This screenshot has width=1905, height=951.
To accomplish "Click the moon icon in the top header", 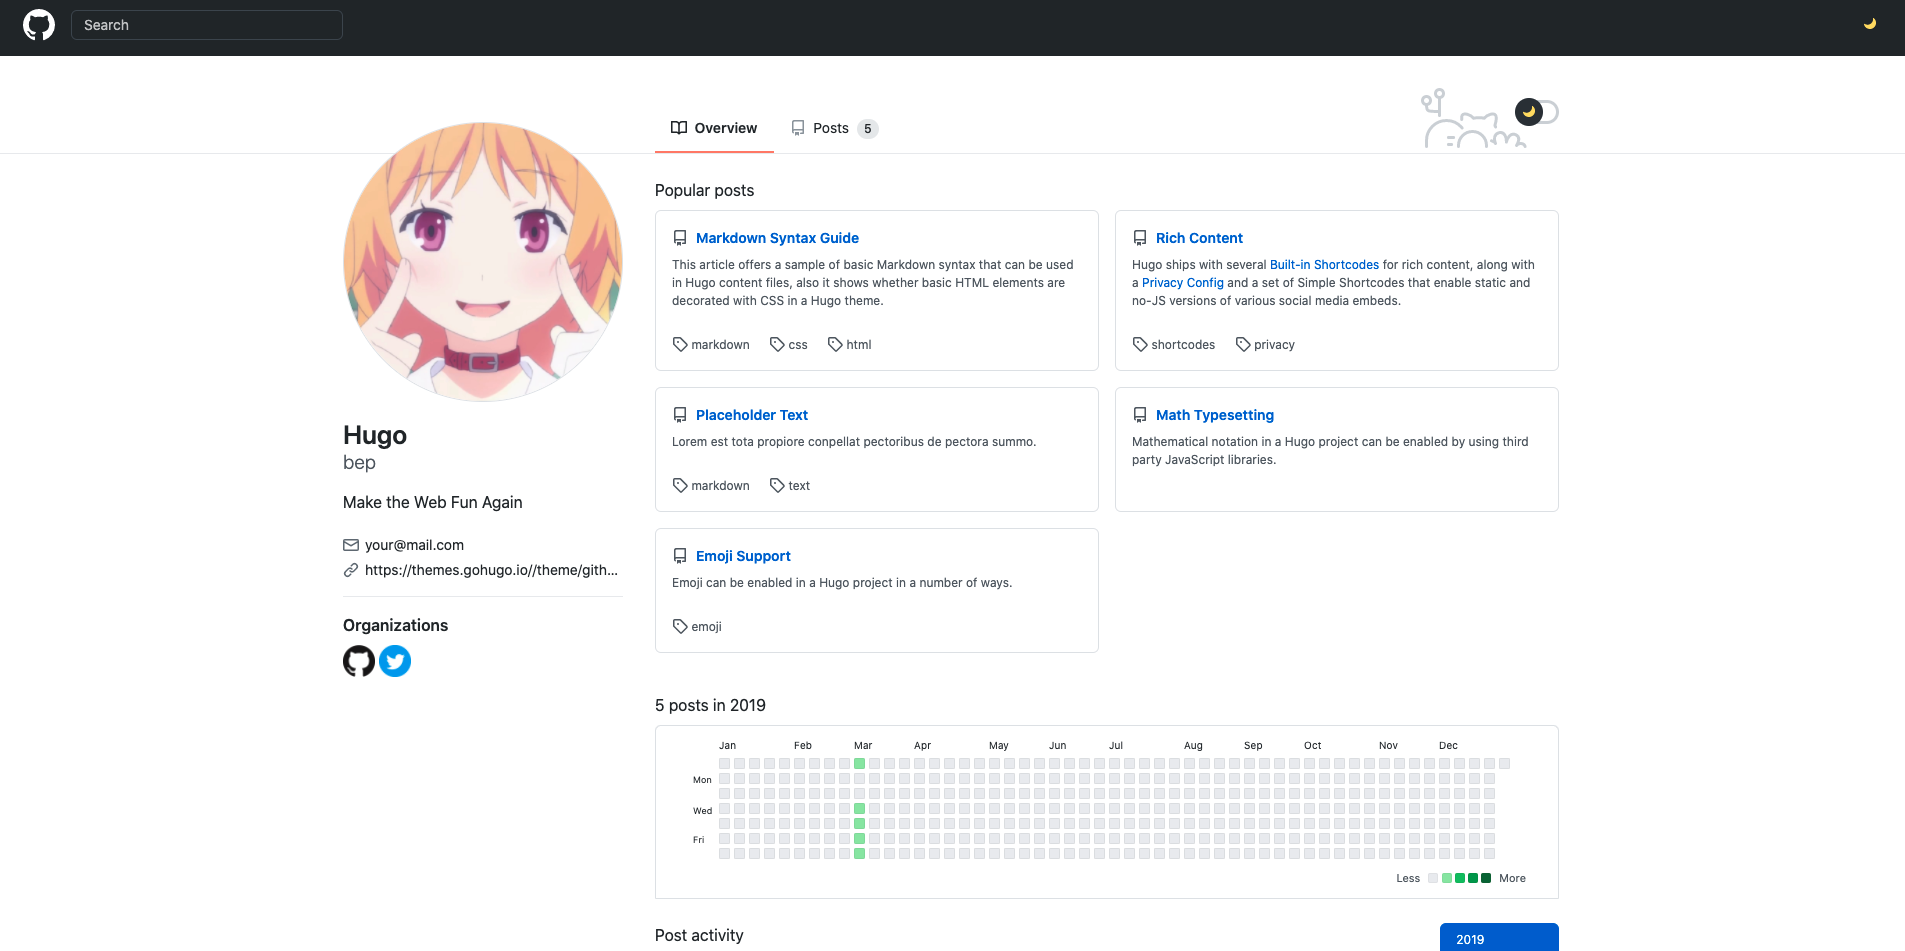I will pyautogui.click(x=1869, y=24).
